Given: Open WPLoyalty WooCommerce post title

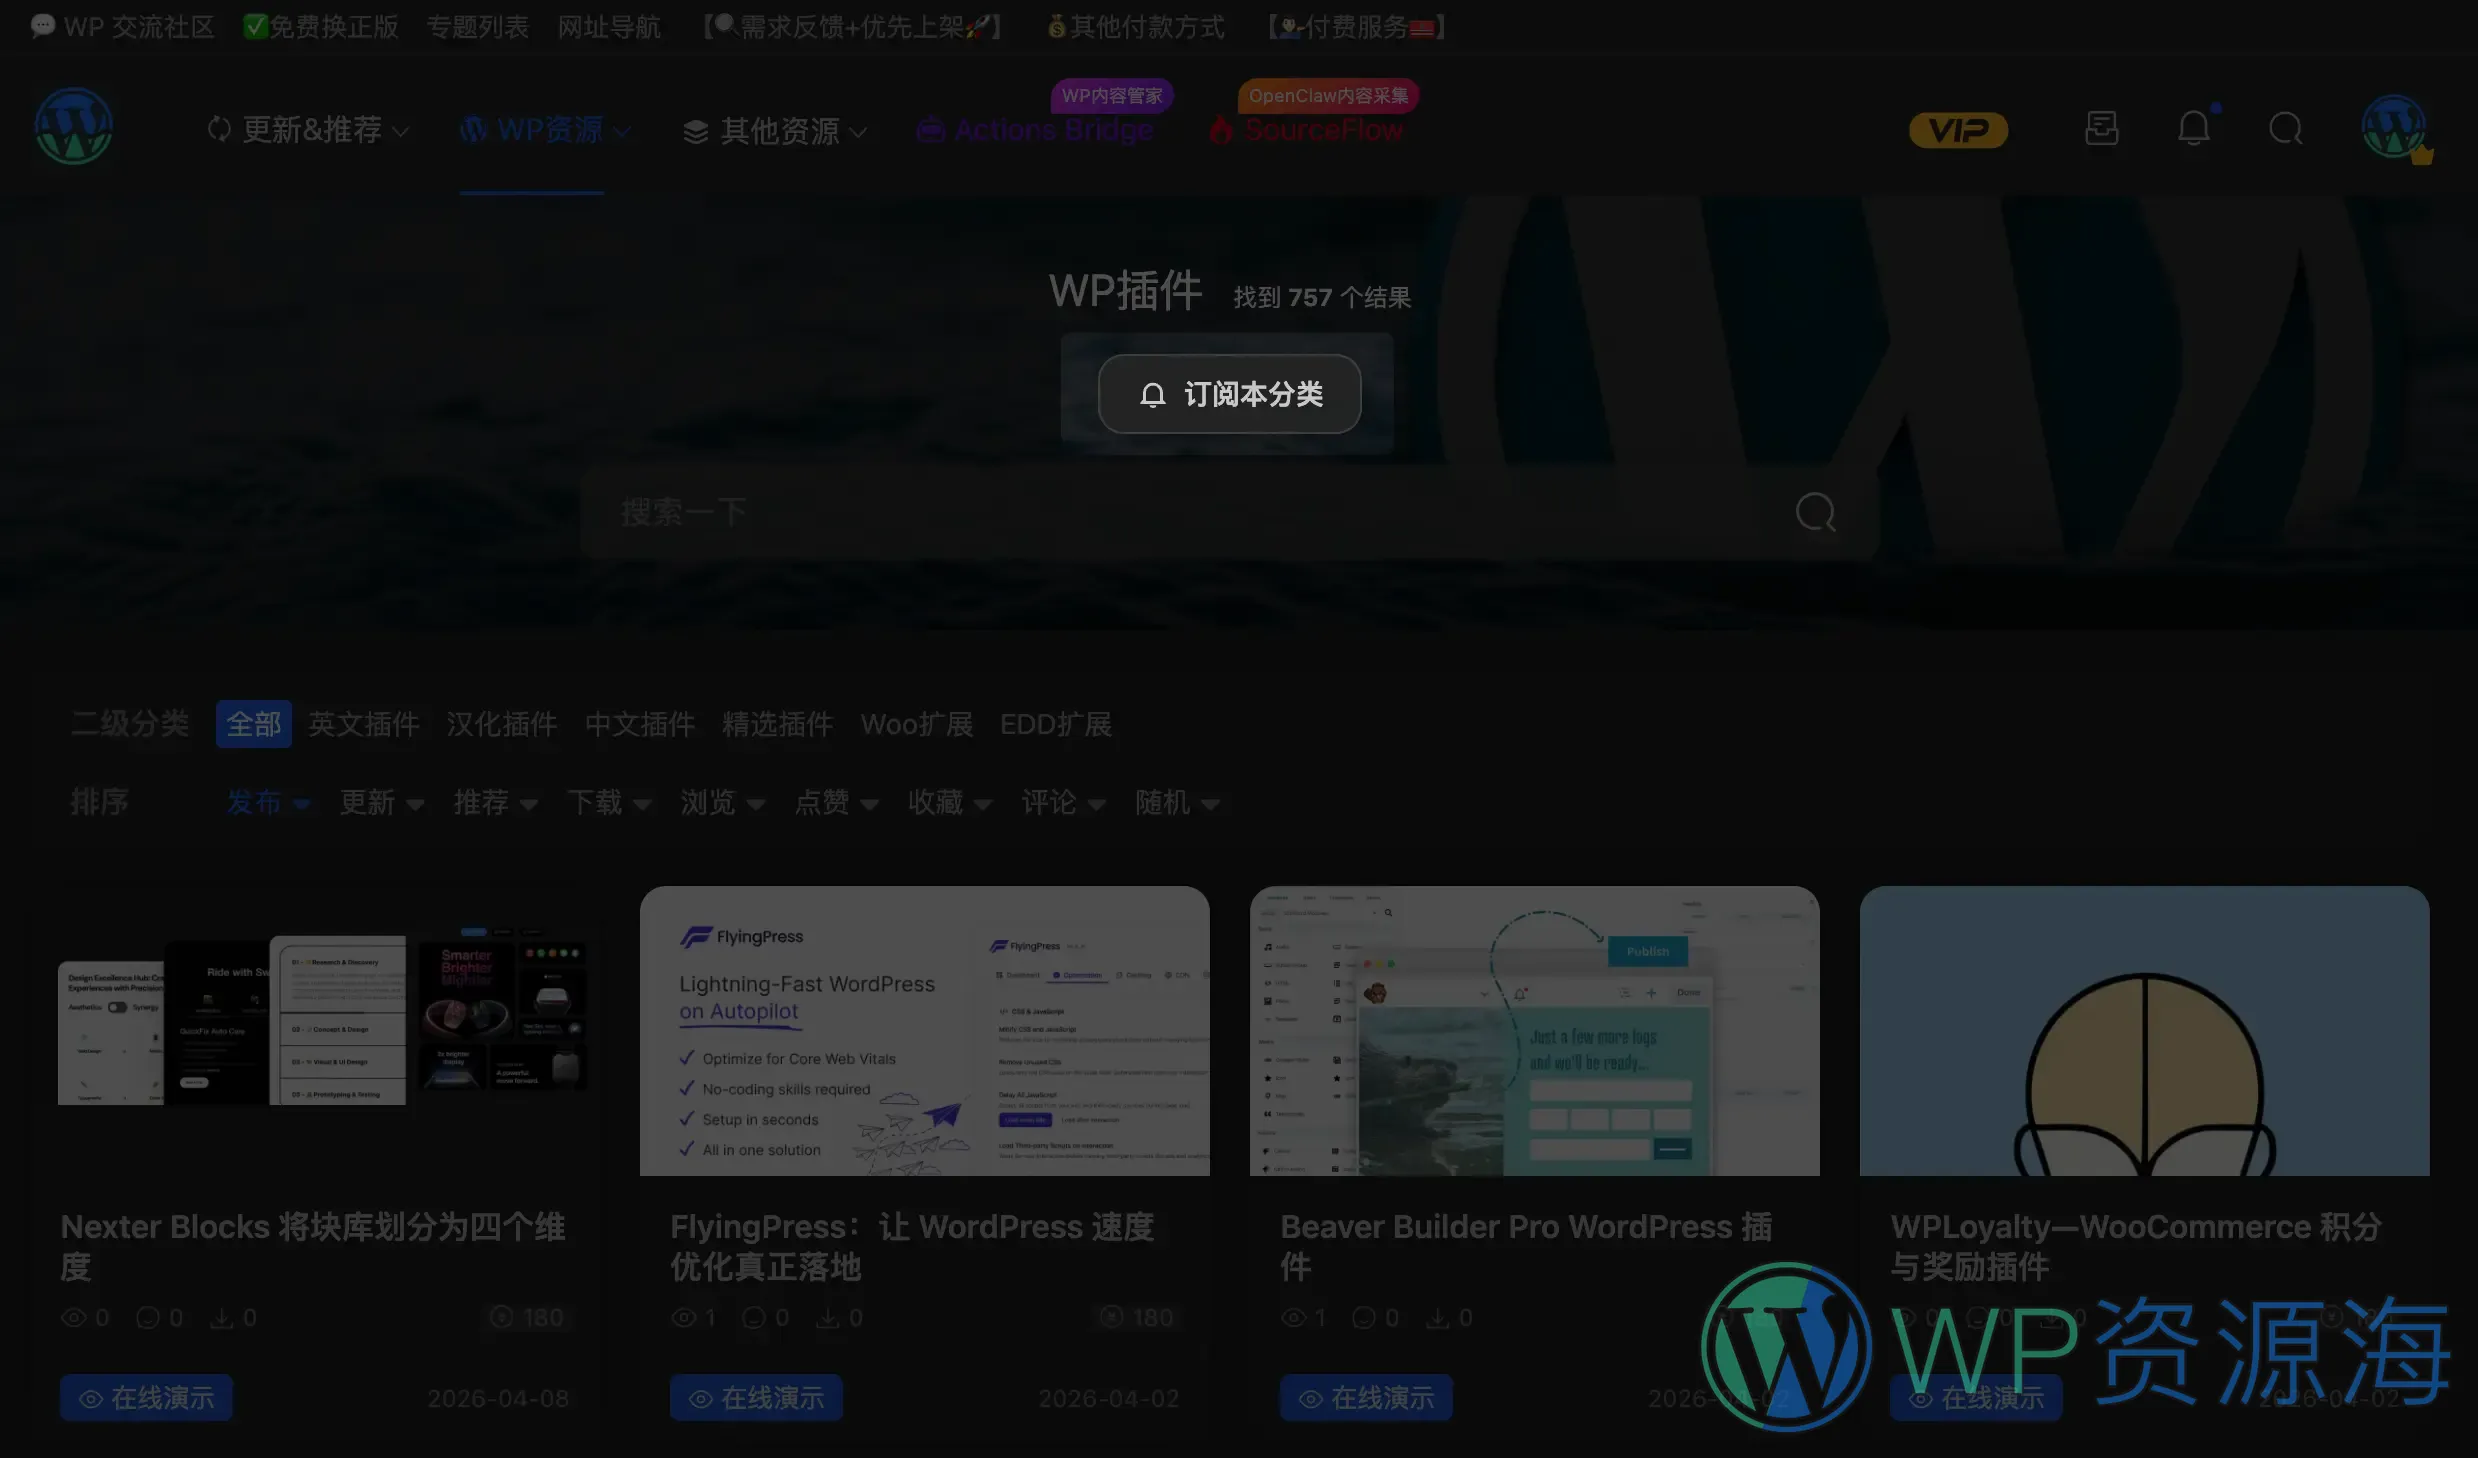Looking at the screenshot, I should 2137,1246.
